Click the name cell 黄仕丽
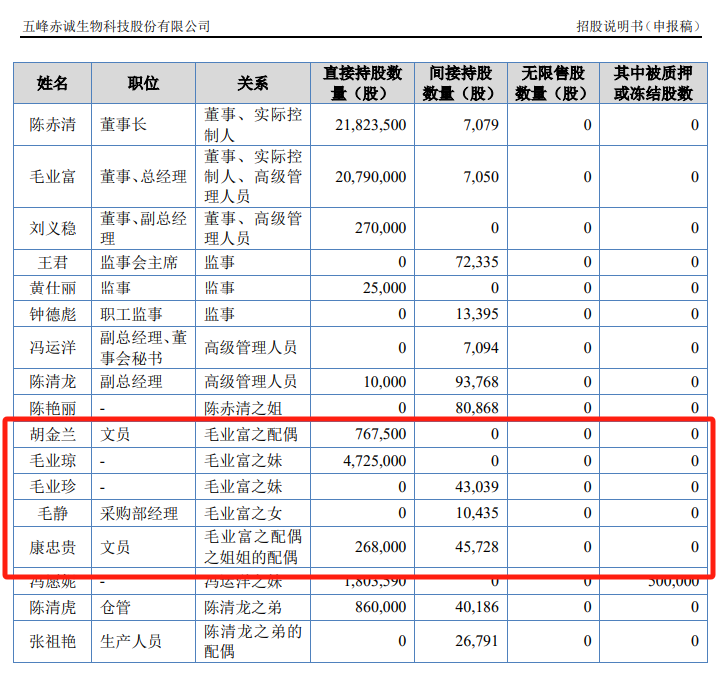The height and width of the screenshot is (688, 726). coord(52,288)
